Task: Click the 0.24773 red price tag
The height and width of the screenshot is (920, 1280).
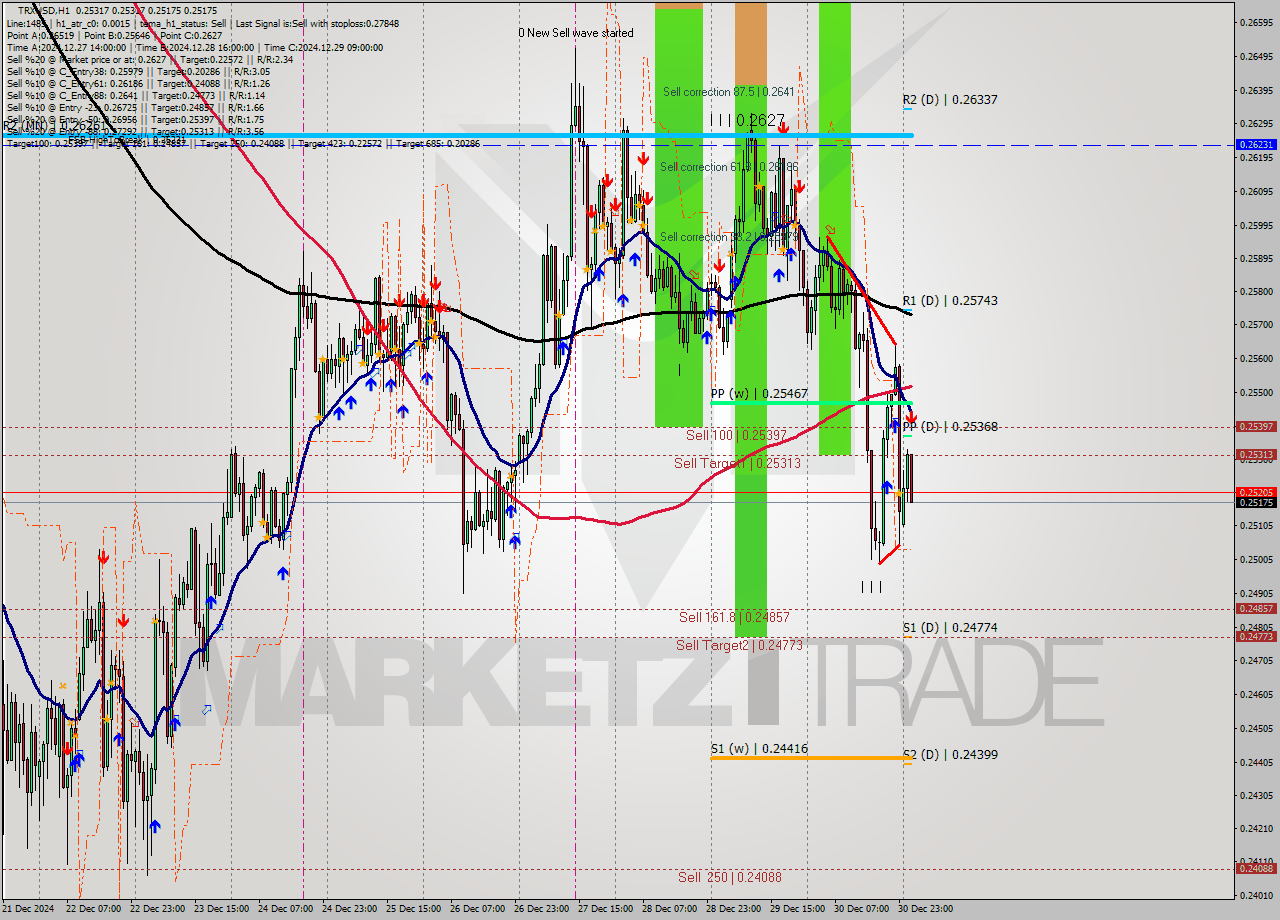Action: click(x=1256, y=636)
